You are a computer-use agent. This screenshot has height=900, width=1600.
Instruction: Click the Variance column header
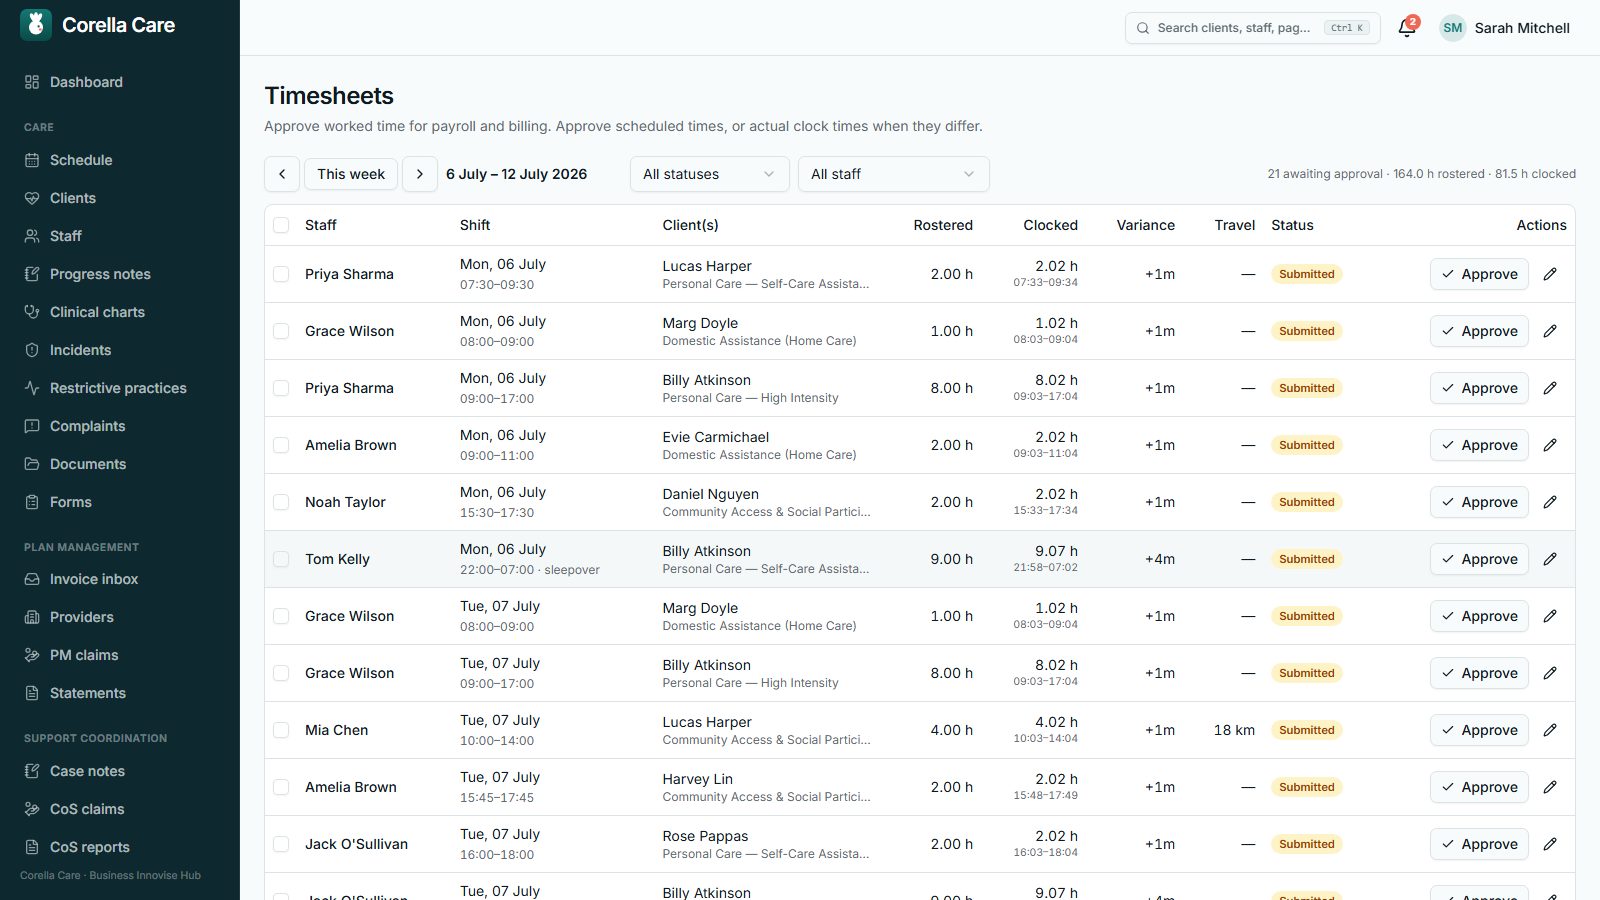[1146, 225]
